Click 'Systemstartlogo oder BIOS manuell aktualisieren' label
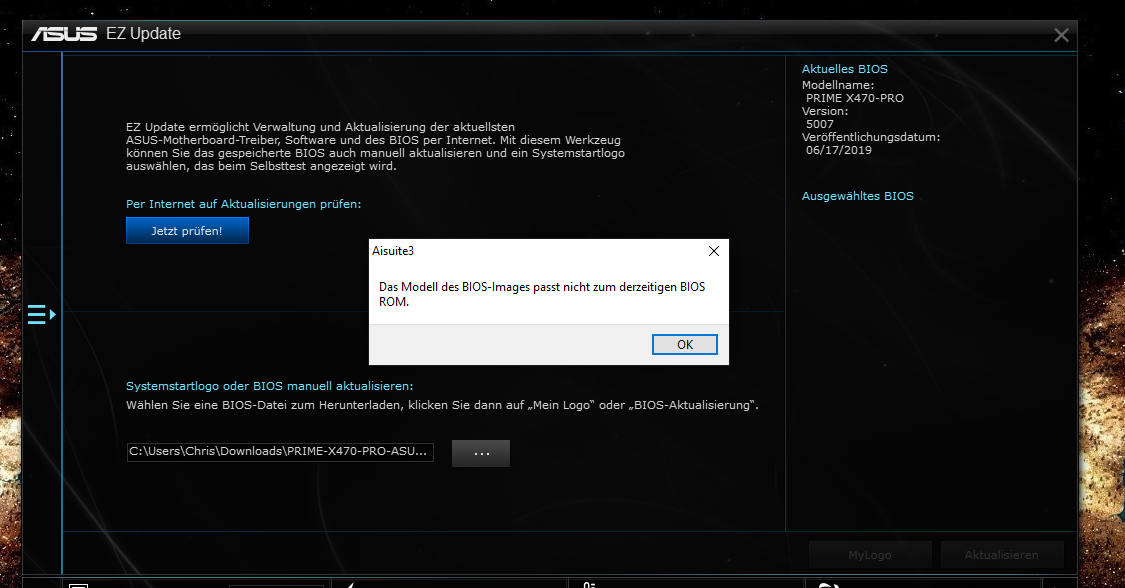1125x588 pixels. [269, 386]
